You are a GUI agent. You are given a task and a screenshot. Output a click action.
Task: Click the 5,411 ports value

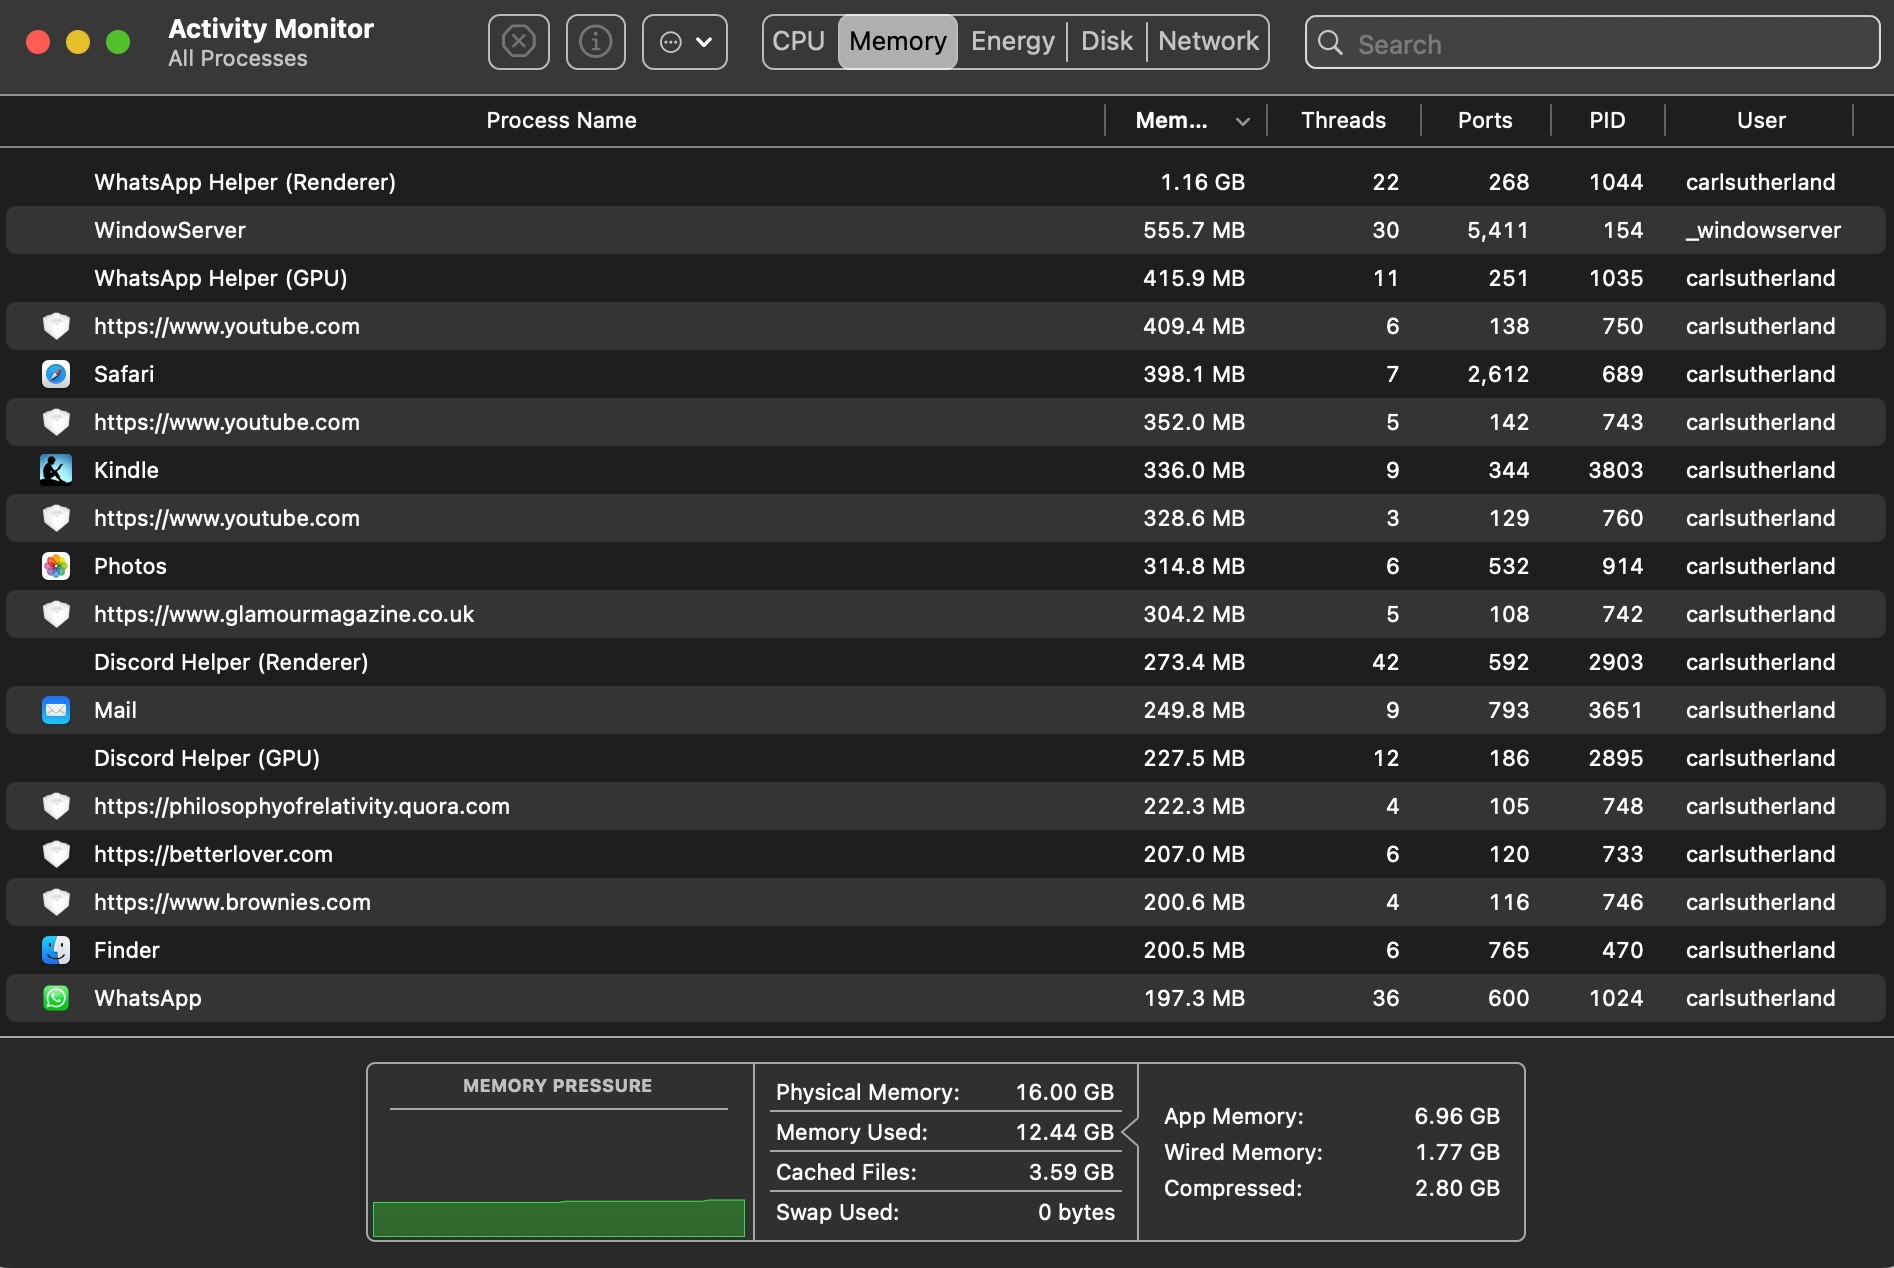(x=1498, y=230)
